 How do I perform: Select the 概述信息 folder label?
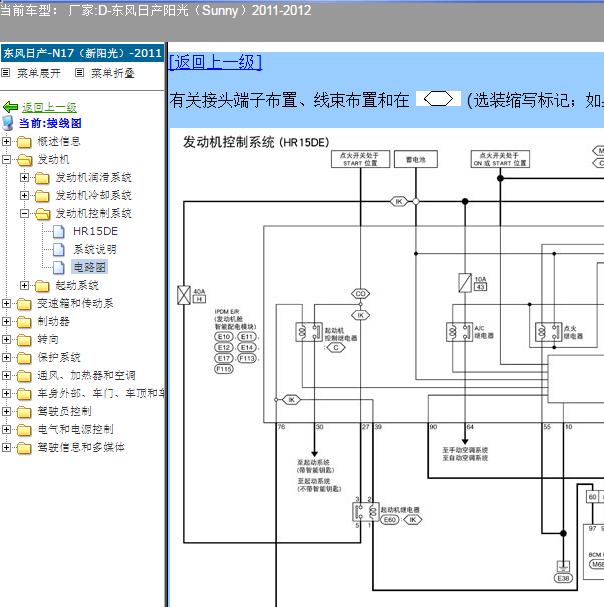point(59,141)
